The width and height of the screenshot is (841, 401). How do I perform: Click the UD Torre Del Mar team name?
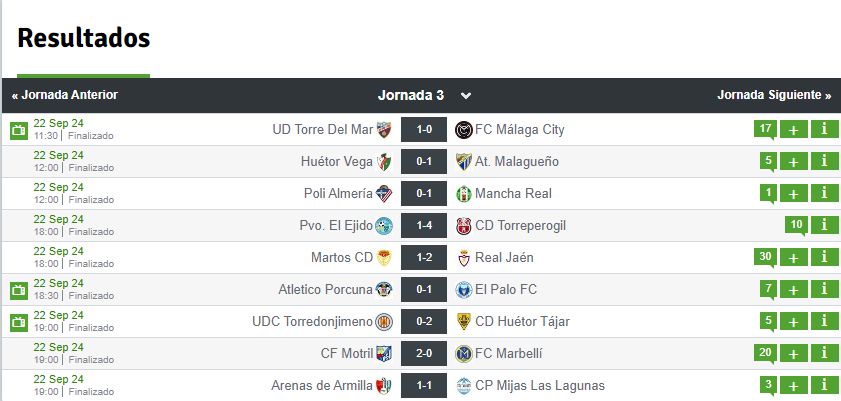(x=322, y=130)
